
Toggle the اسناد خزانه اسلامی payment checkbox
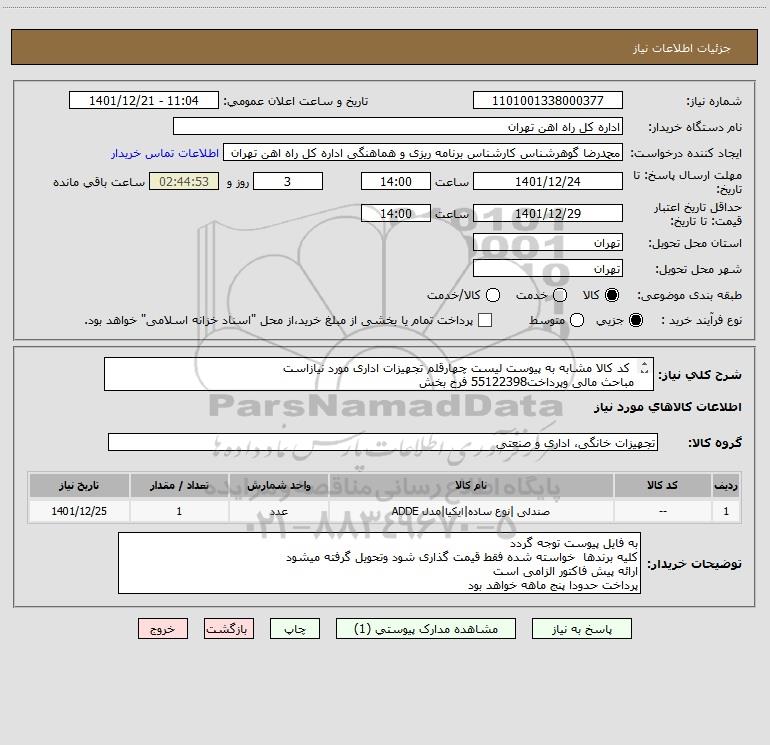(x=485, y=320)
